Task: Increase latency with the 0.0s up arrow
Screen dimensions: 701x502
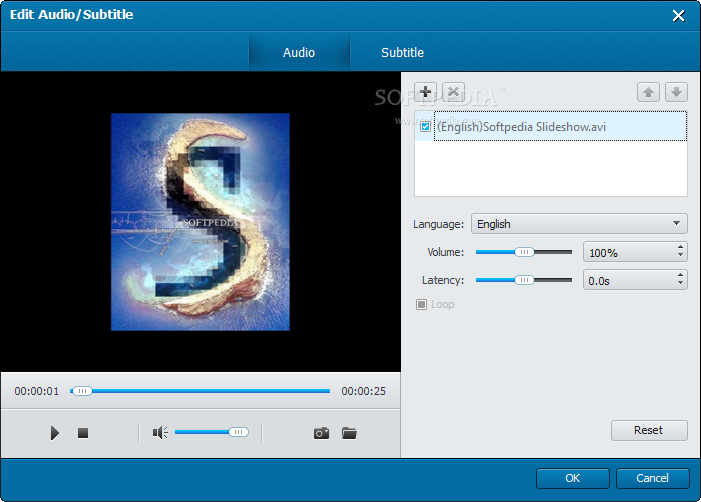Action: (680, 274)
